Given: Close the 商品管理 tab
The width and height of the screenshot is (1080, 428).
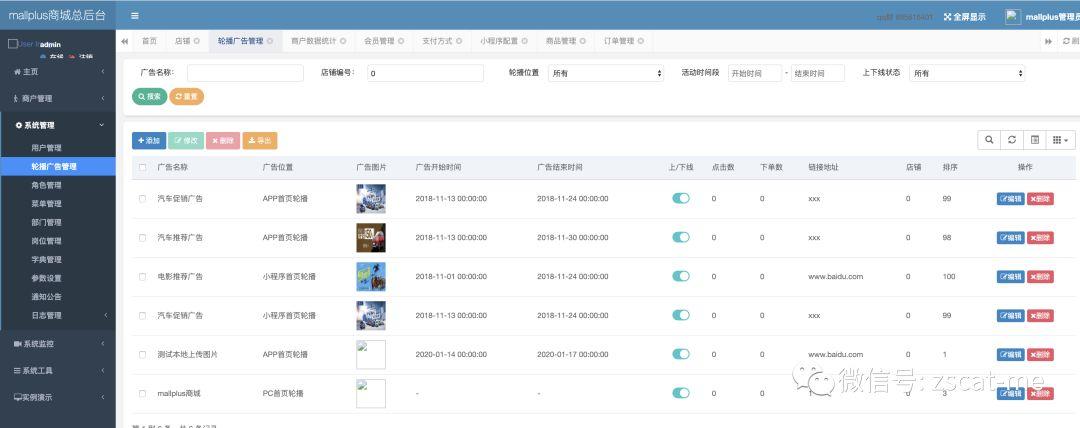Looking at the screenshot, I should pos(583,41).
